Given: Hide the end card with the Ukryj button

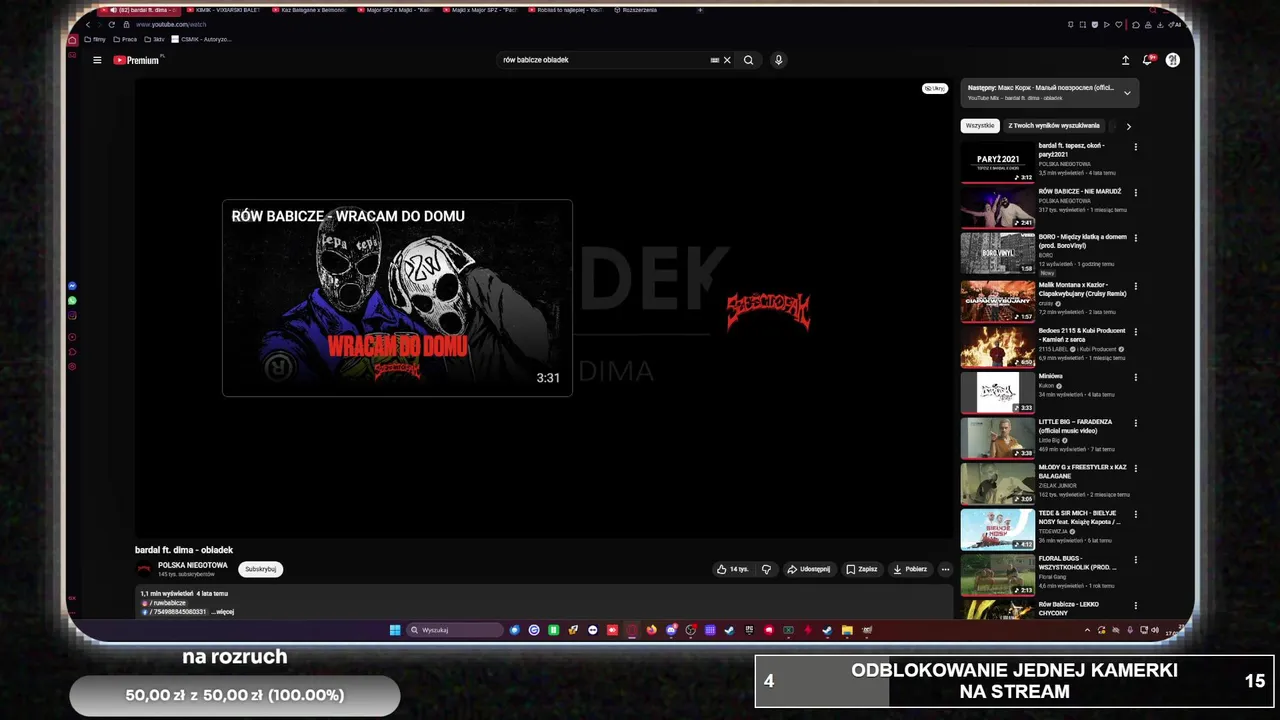Looking at the screenshot, I should point(934,89).
